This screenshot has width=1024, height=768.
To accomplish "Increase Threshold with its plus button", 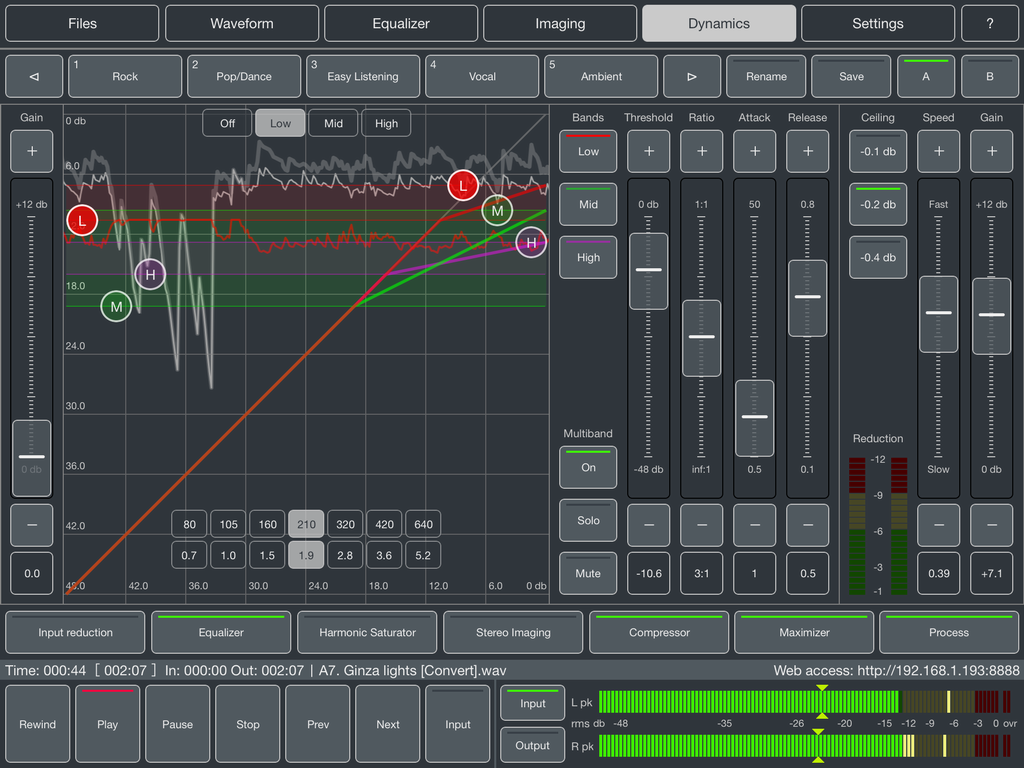I will (x=648, y=151).
